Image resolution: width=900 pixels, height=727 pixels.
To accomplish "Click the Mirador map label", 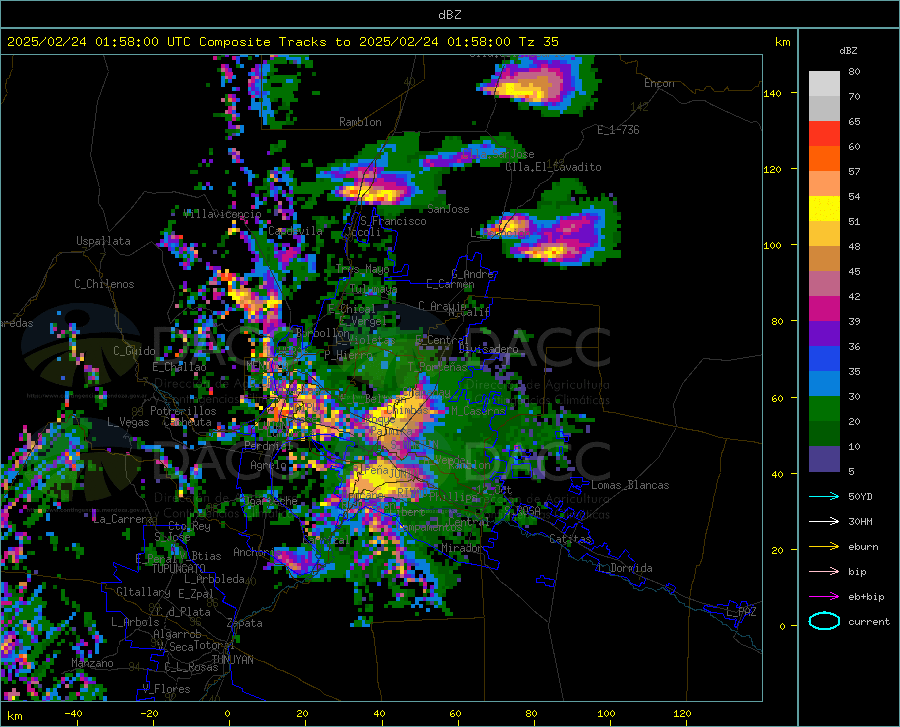I will click(461, 548).
